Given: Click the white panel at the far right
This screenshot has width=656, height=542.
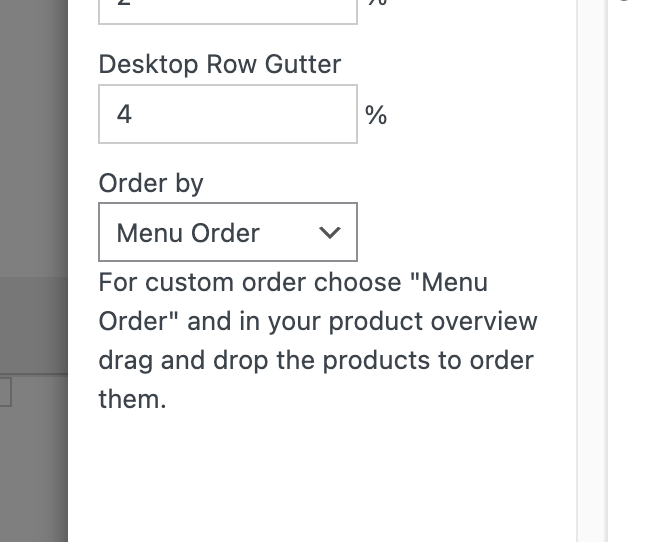Looking at the screenshot, I should (x=631, y=270).
